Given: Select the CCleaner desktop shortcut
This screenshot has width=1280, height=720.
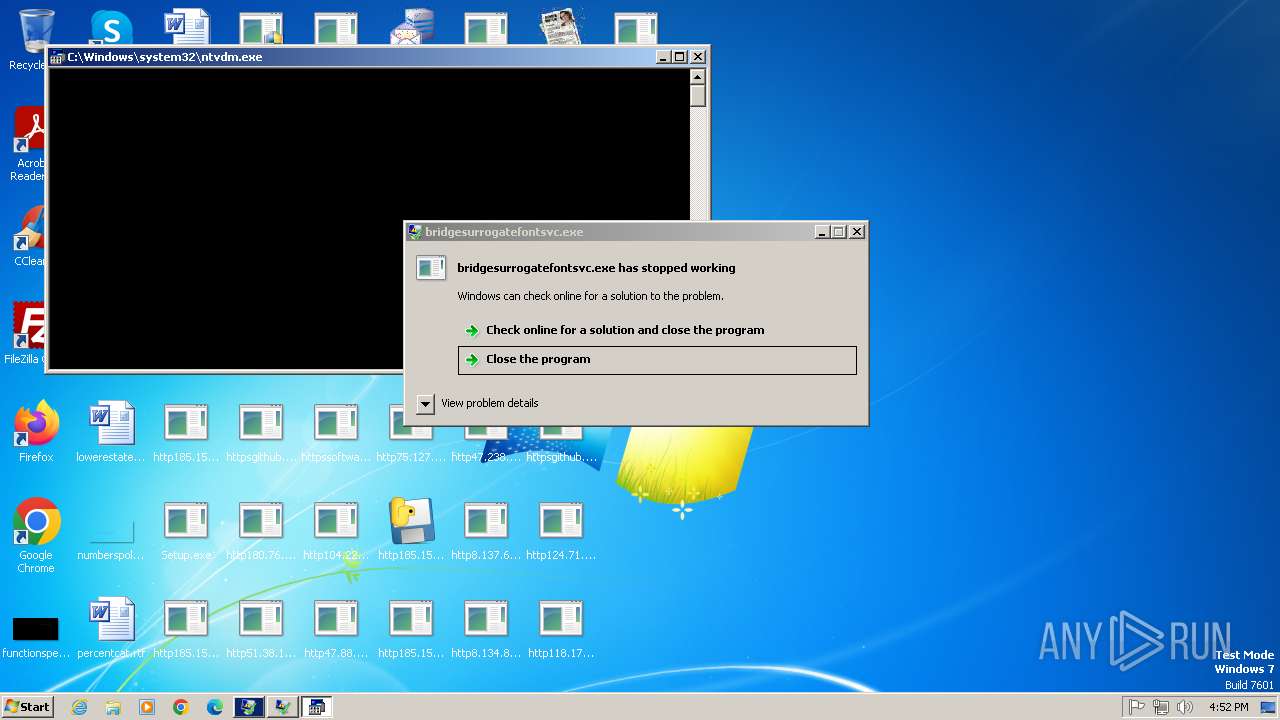Looking at the screenshot, I should tap(30, 237).
